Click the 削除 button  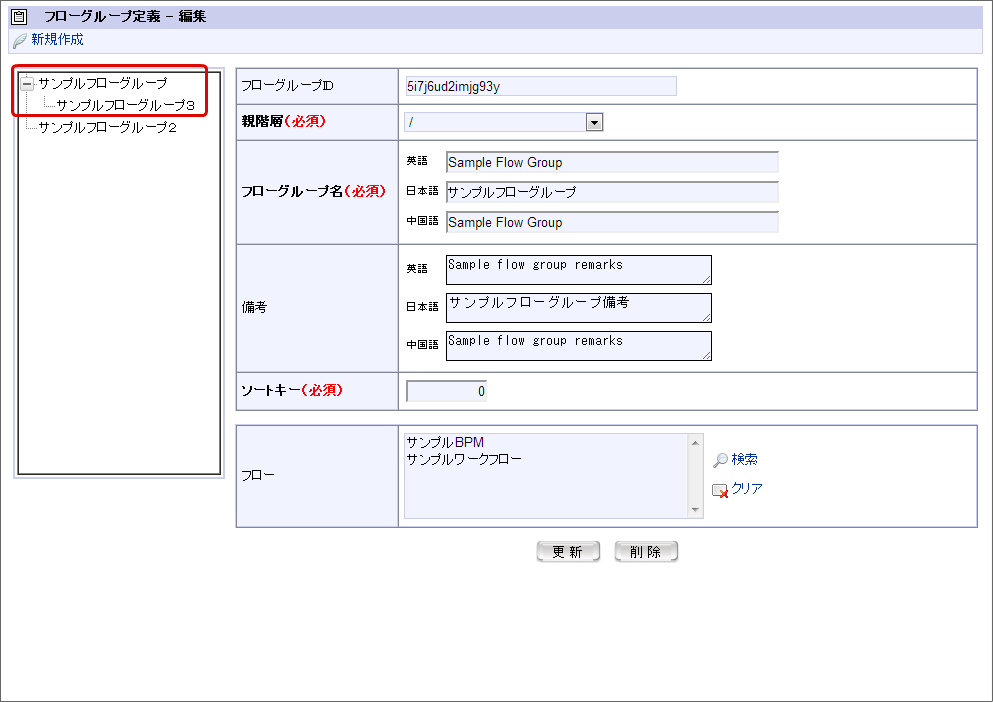click(646, 552)
